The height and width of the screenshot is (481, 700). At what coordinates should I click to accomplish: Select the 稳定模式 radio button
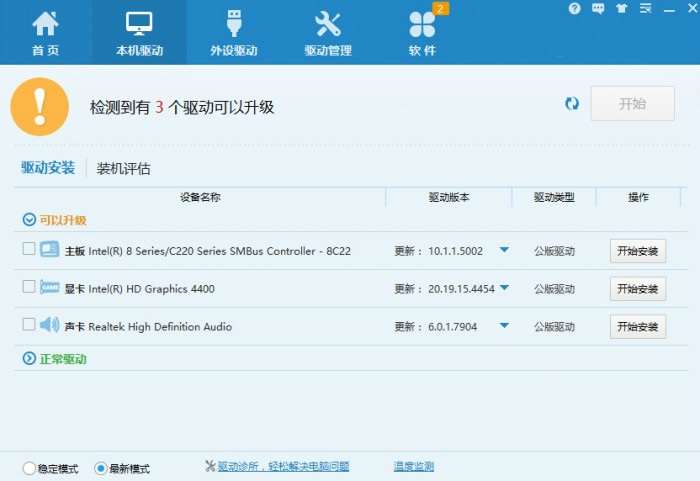point(29,468)
